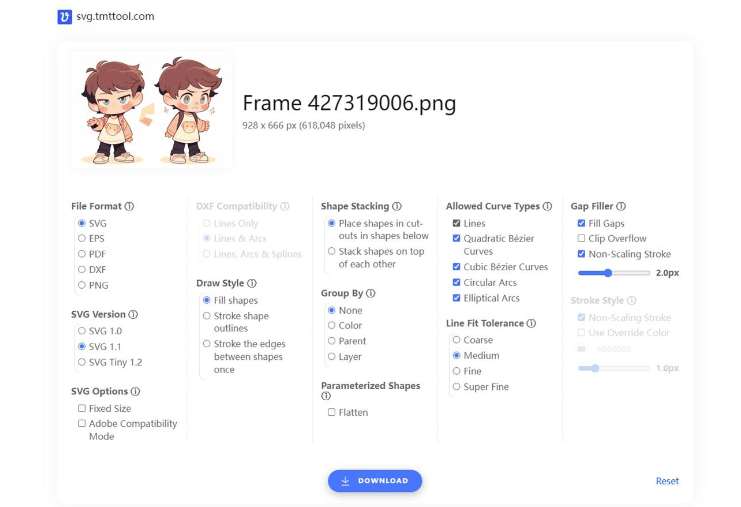Choose SVG 1.0 version

click(x=82, y=331)
